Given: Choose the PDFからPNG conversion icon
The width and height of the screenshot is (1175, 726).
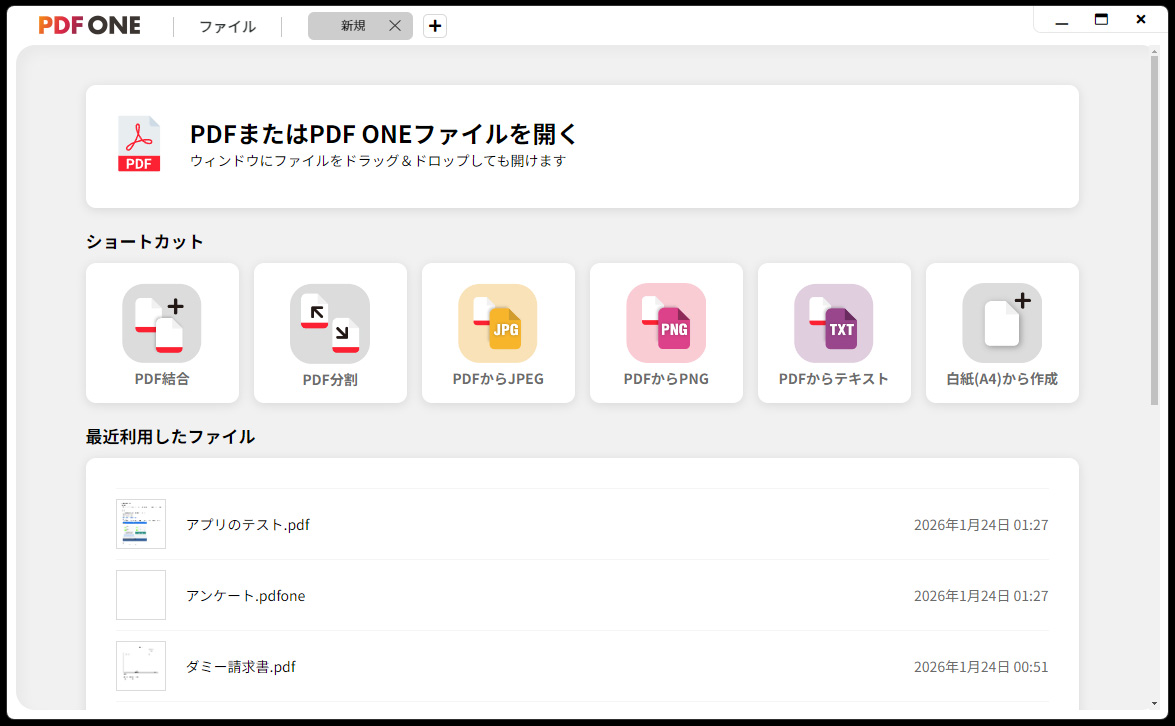Looking at the screenshot, I should pyautogui.click(x=666, y=323).
